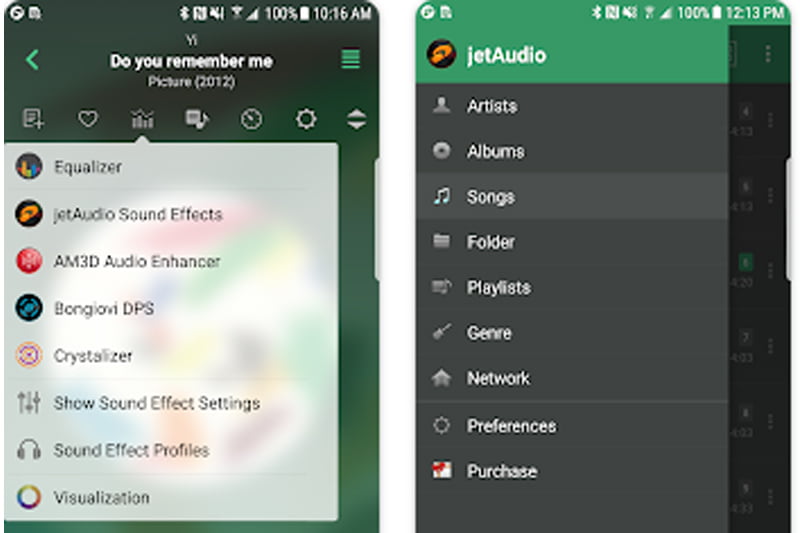The height and width of the screenshot is (533, 800).
Task: Open Show Sound Effect Settings
Action: [171, 403]
